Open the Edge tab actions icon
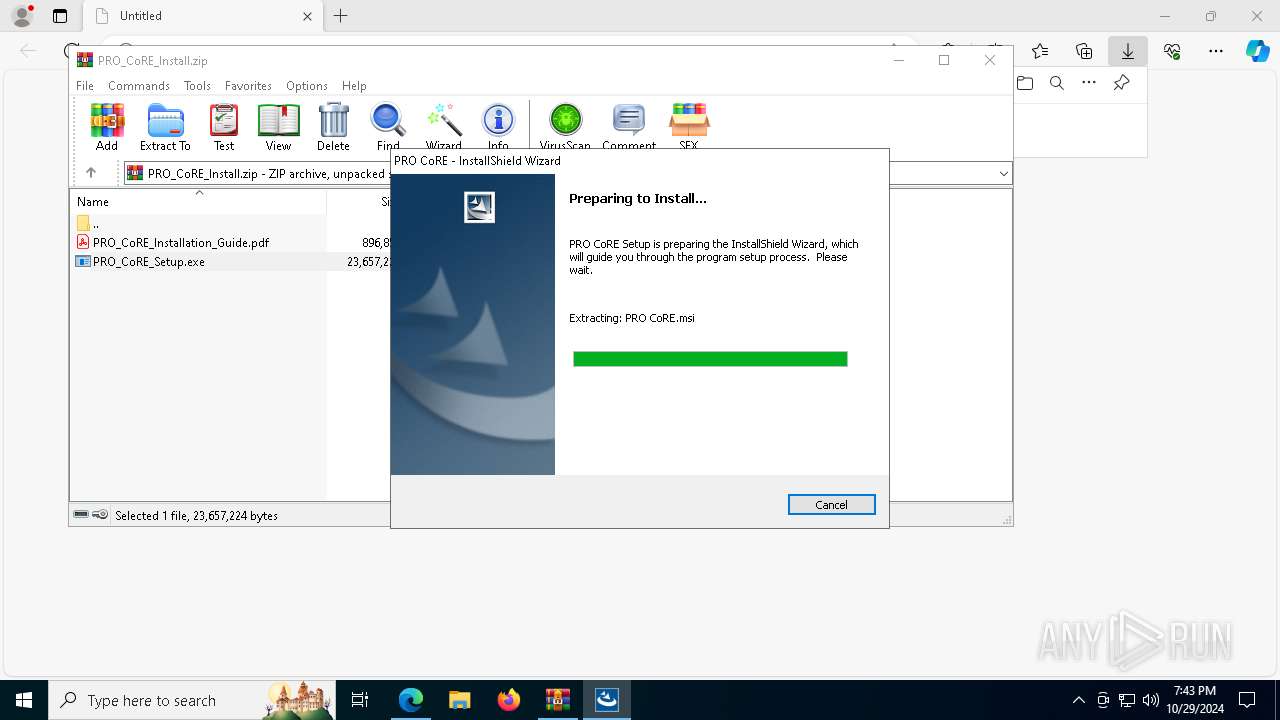The width and height of the screenshot is (1280, 720). tap(60, 16)
